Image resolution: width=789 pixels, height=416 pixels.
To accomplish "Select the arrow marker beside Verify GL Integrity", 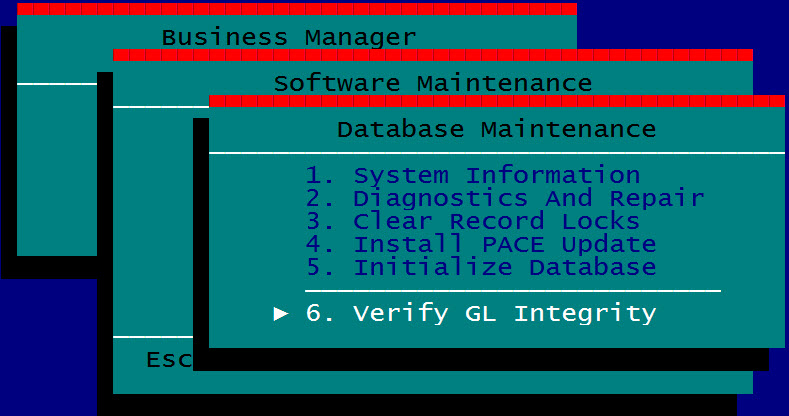I will (281, 314).
